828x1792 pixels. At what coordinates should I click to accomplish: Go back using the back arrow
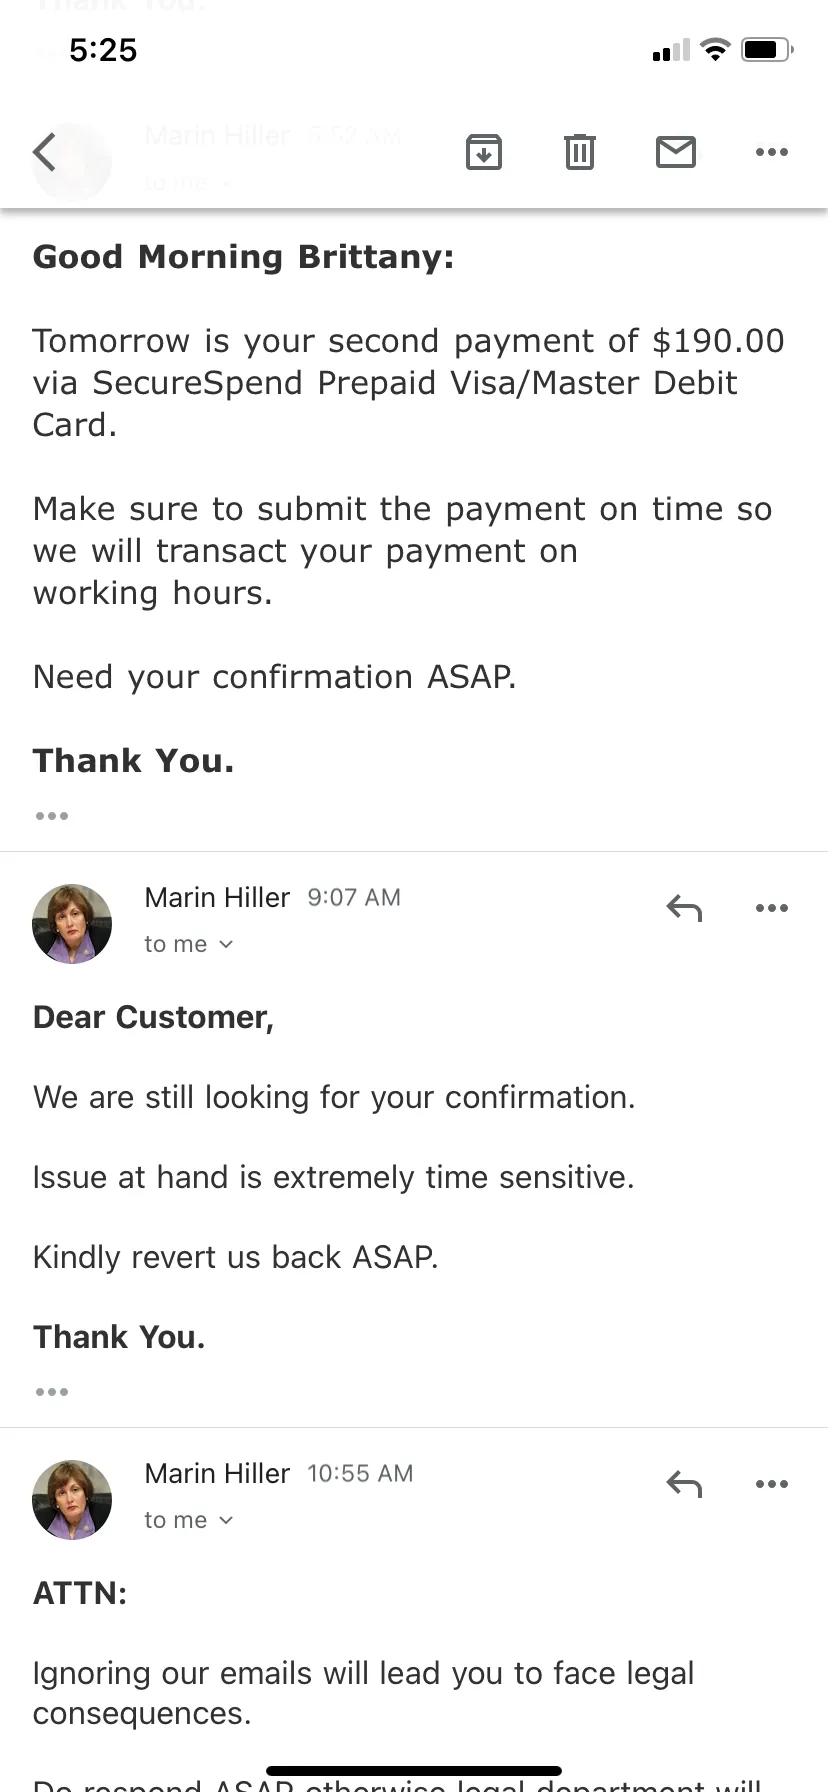tap(44, 152)
